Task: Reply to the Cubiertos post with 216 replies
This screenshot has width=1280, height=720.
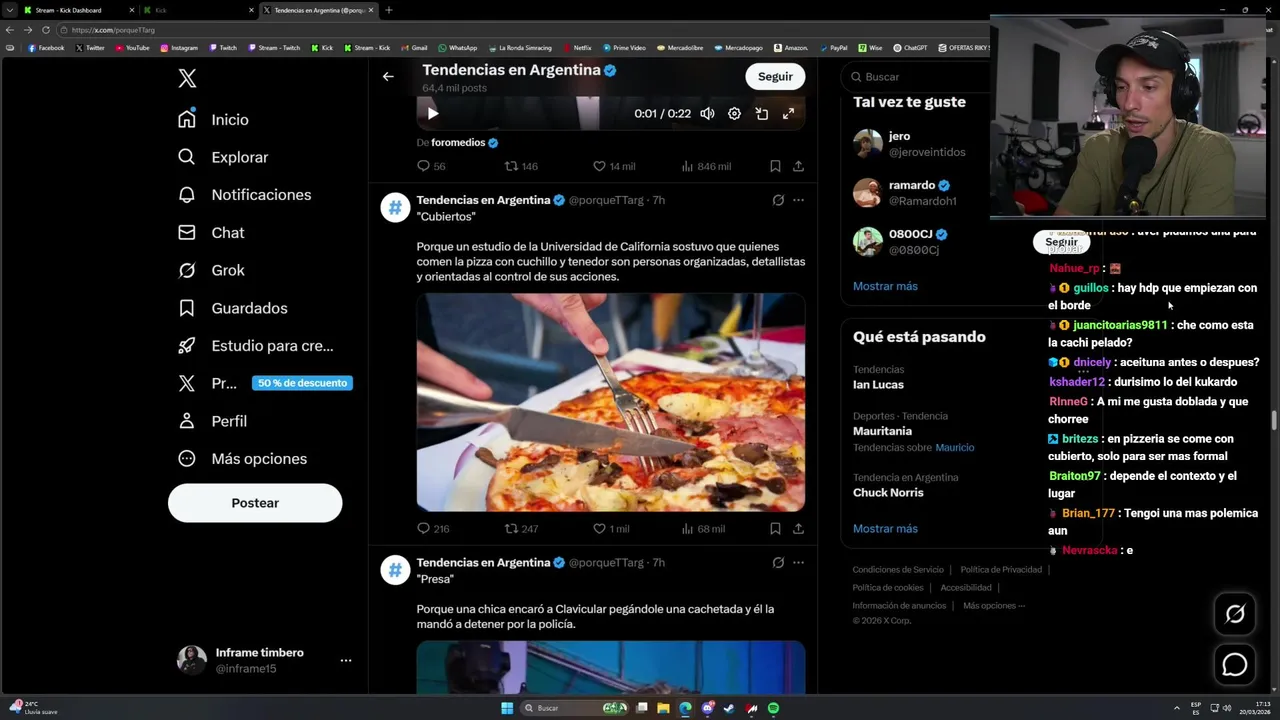Action: [x=433, y=529]
